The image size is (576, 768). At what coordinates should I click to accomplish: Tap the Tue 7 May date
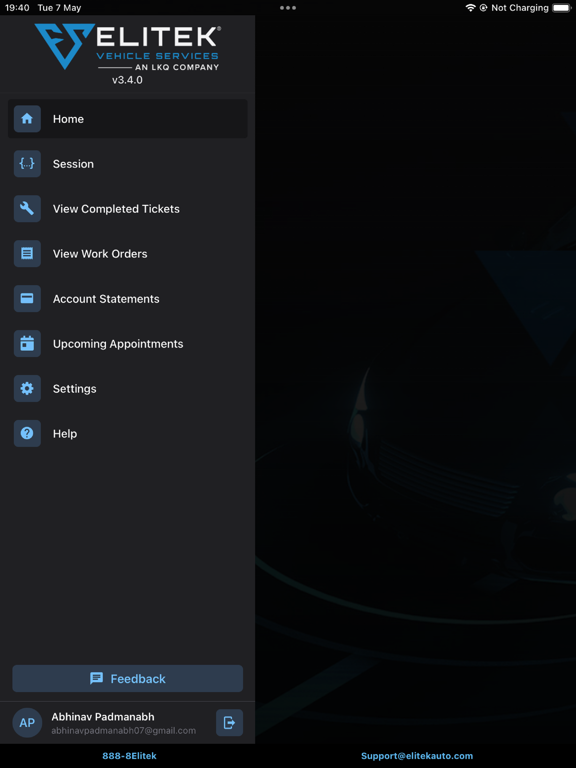point(59,8)
